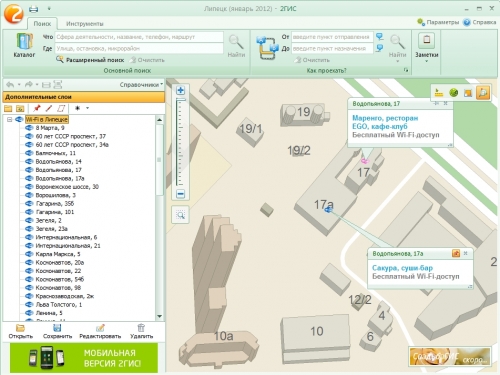The height and width of the screenshot is (375, 500).
Task: Collapse the Wi-Fi в Липецке tree node
Action: point(9,119)
